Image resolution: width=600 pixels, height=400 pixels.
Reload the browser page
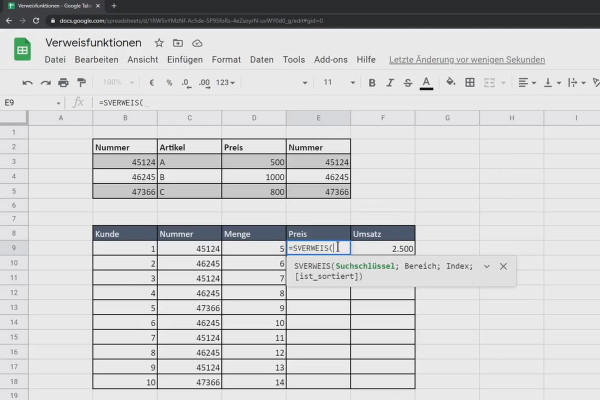click(x=36, y=21)
